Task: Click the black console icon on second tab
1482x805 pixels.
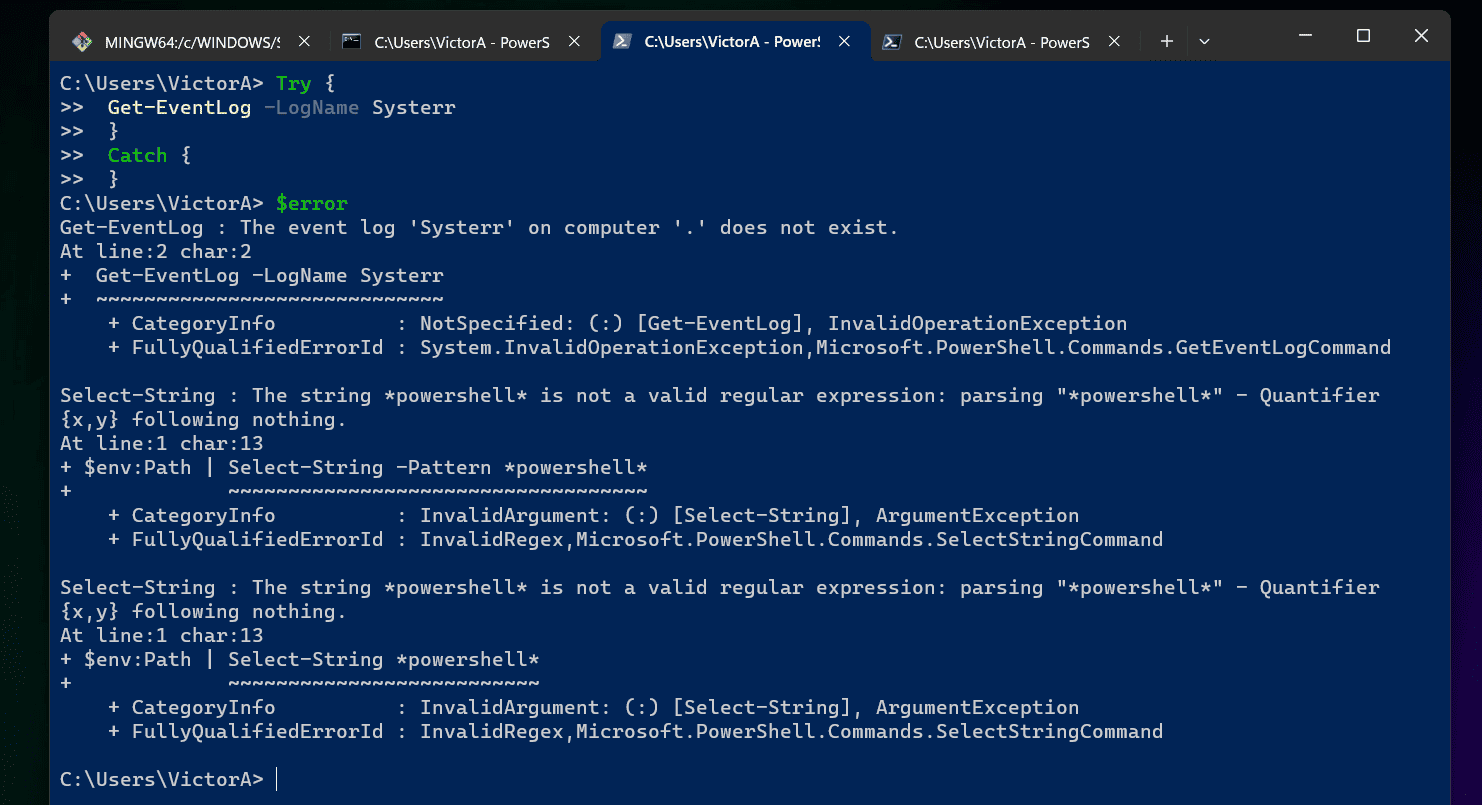Action: click(x=351, y=42)
